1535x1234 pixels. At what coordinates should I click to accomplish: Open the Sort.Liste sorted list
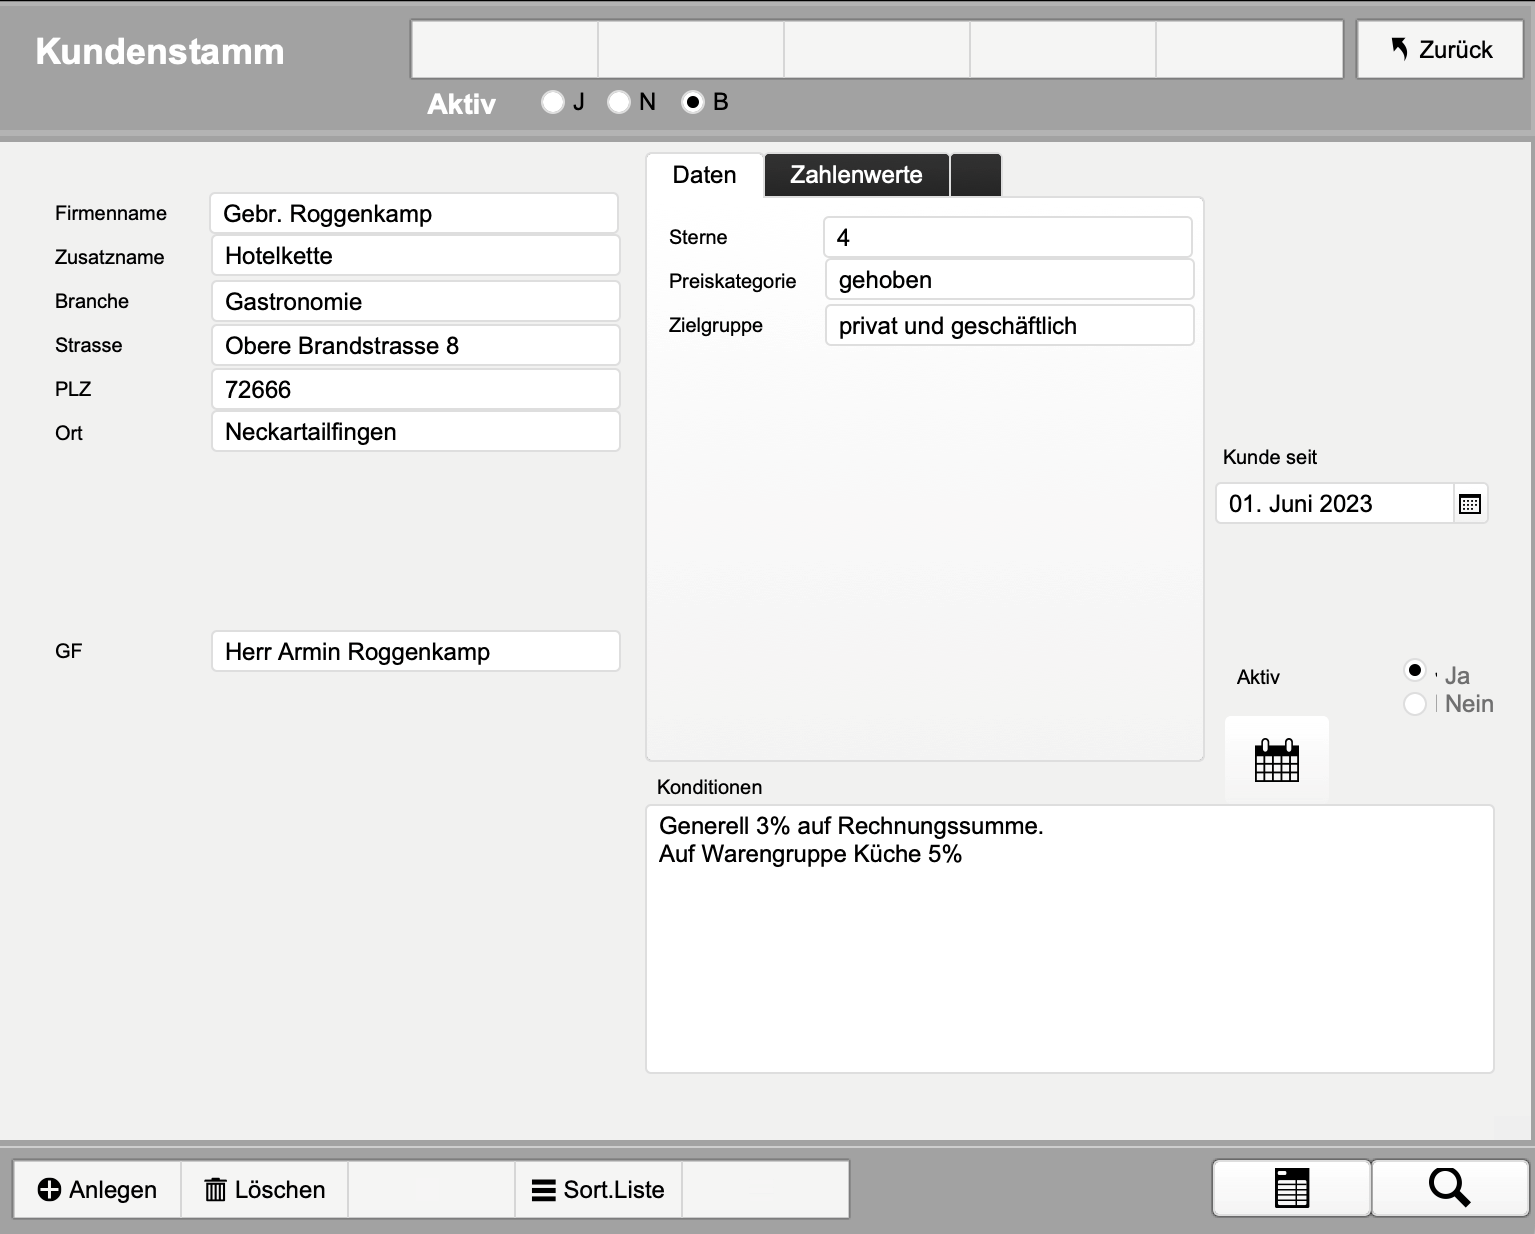598,1189
